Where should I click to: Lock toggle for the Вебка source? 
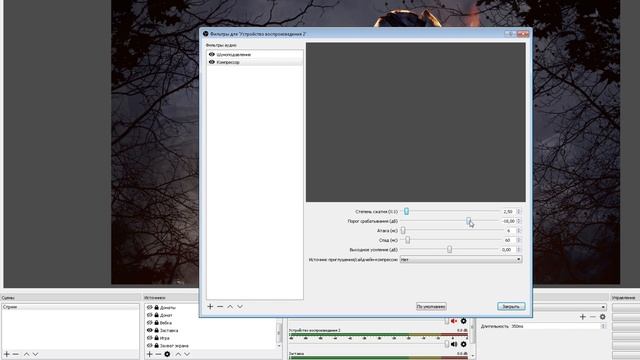click(x=157, y=322)
